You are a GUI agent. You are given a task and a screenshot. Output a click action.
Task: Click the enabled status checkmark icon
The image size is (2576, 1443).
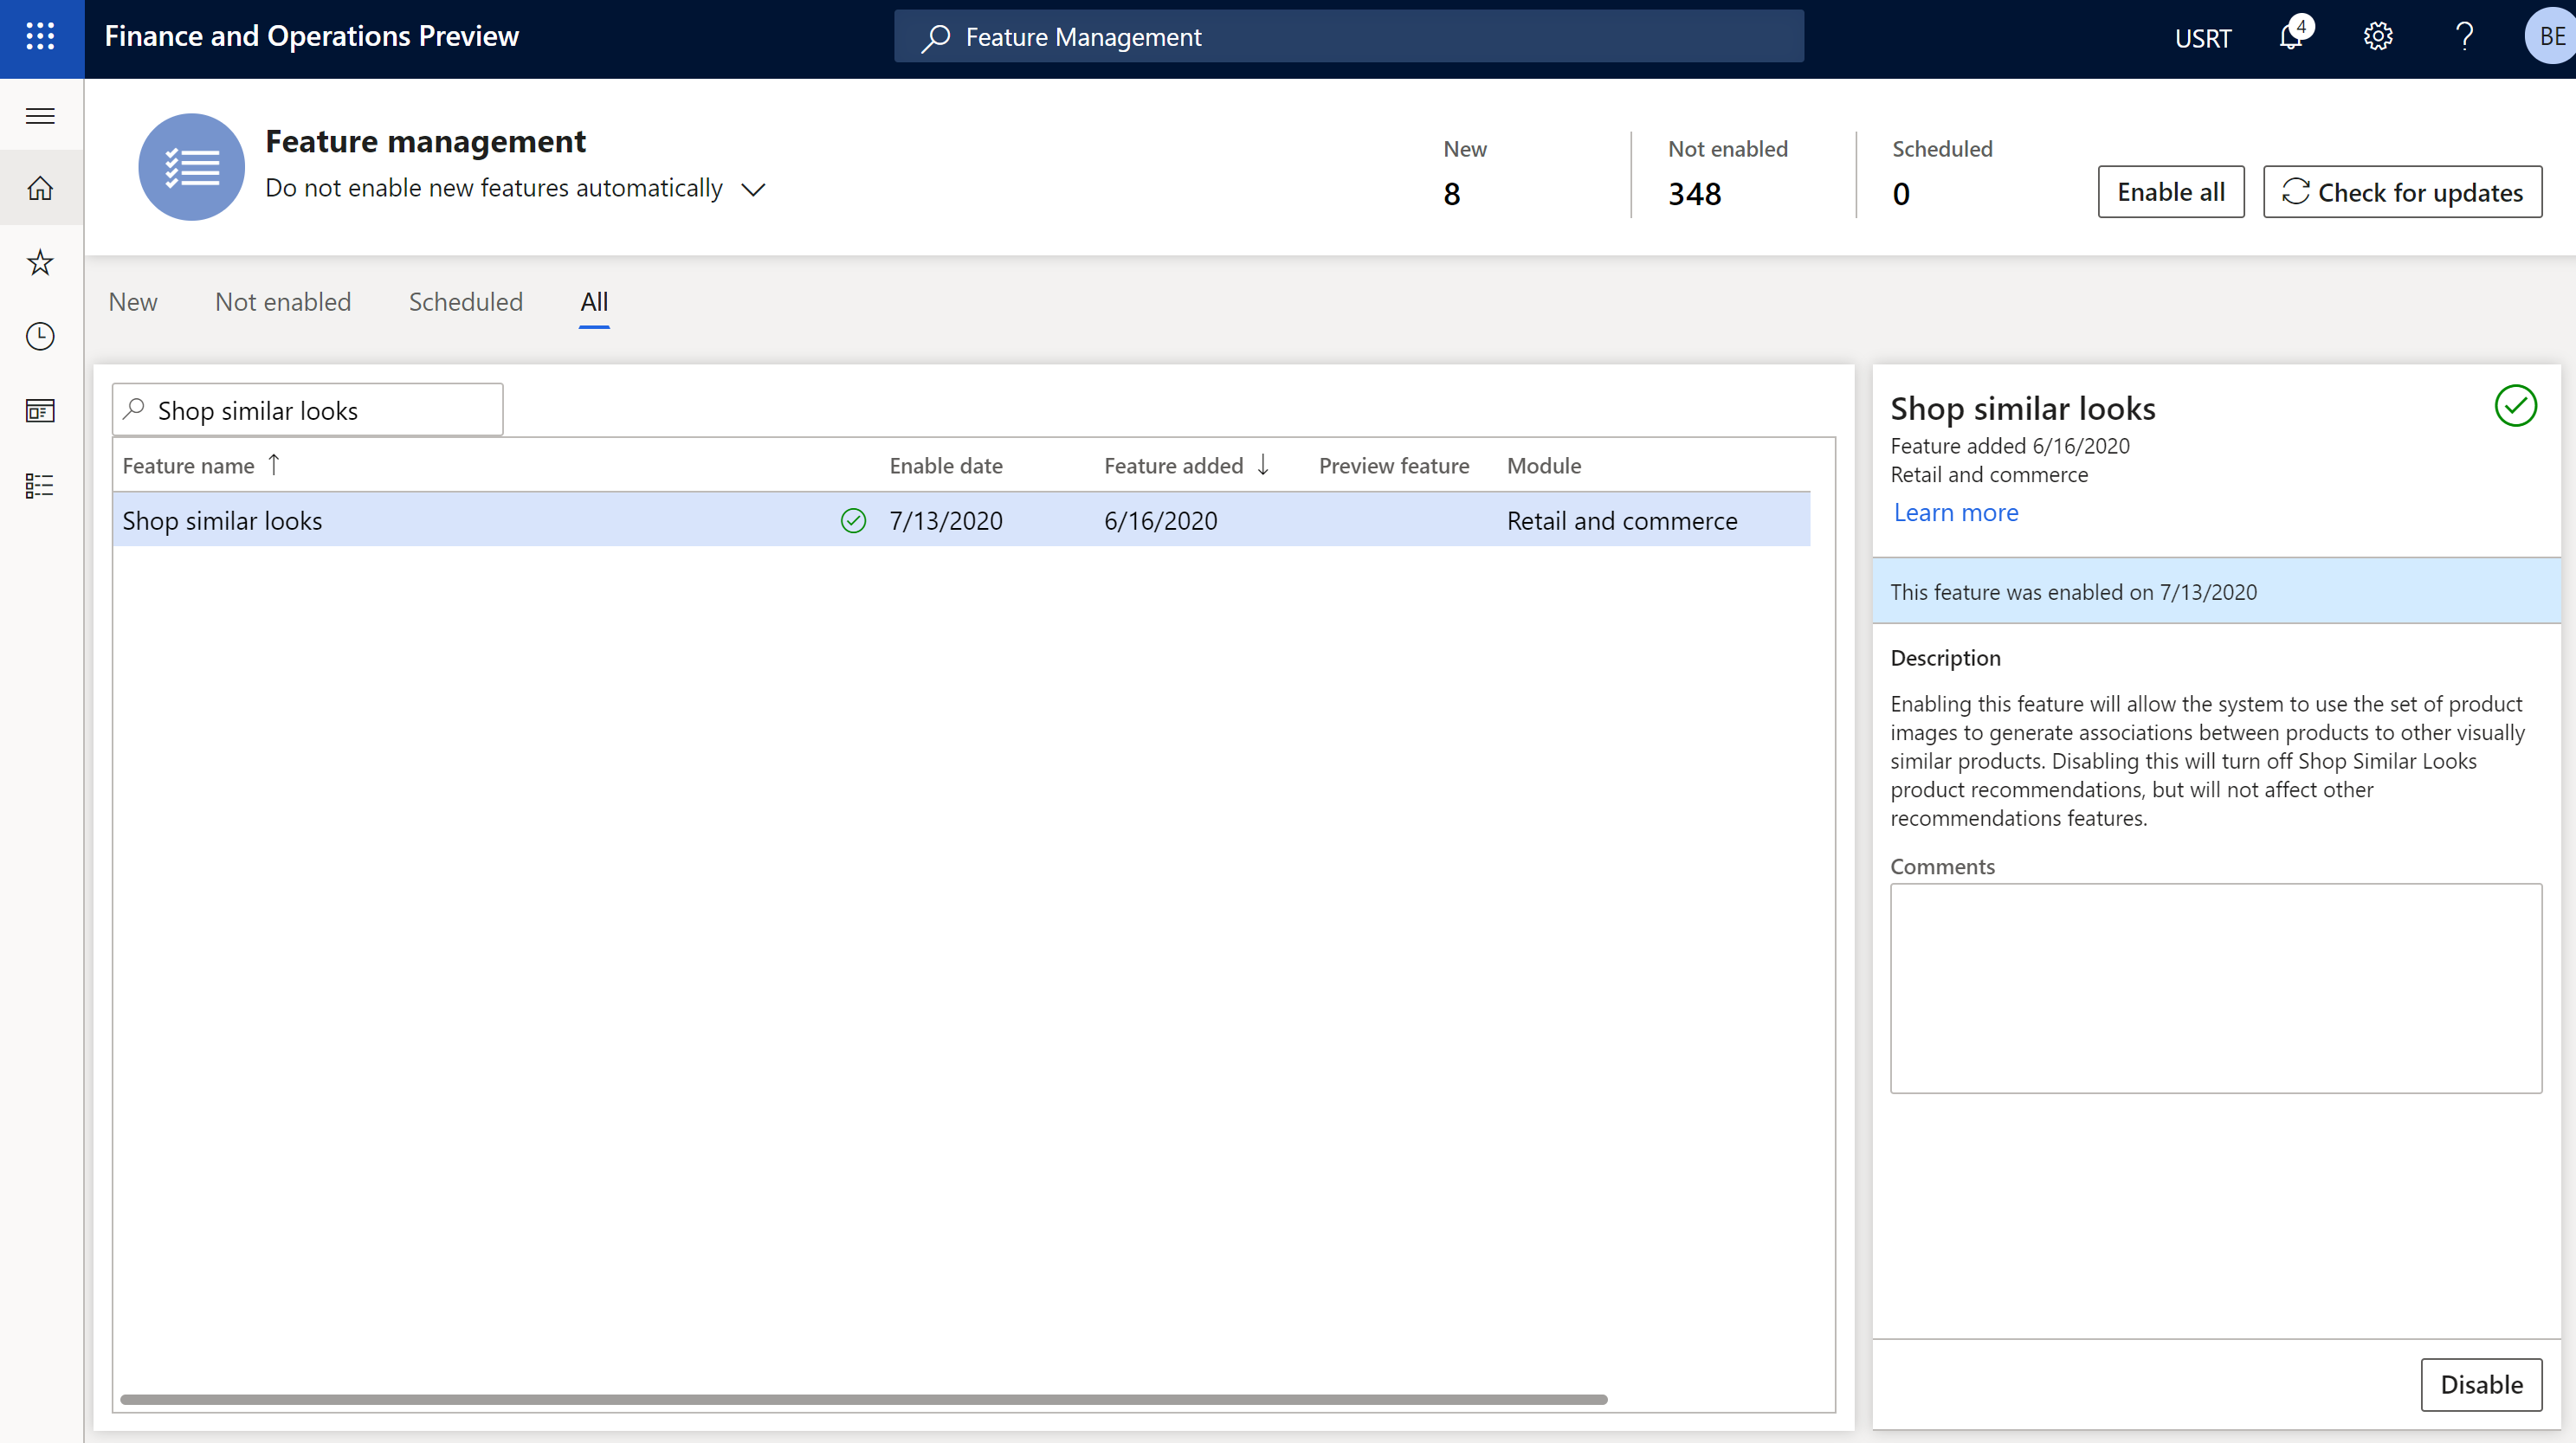[853, 520]
